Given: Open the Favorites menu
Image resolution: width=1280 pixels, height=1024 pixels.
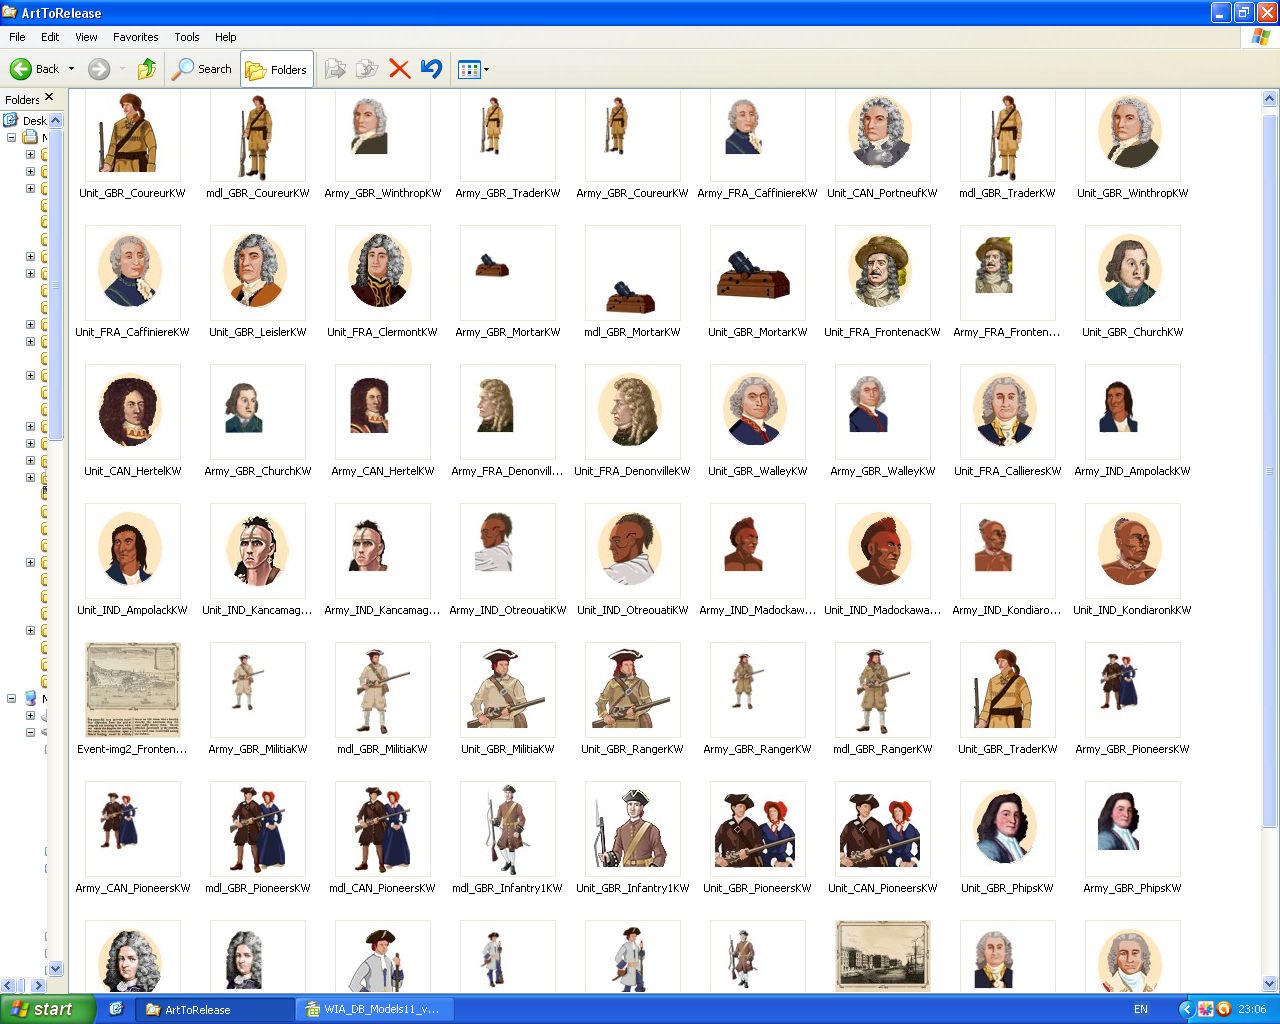Looking at the screenshot, I should [x=135, y=37].
